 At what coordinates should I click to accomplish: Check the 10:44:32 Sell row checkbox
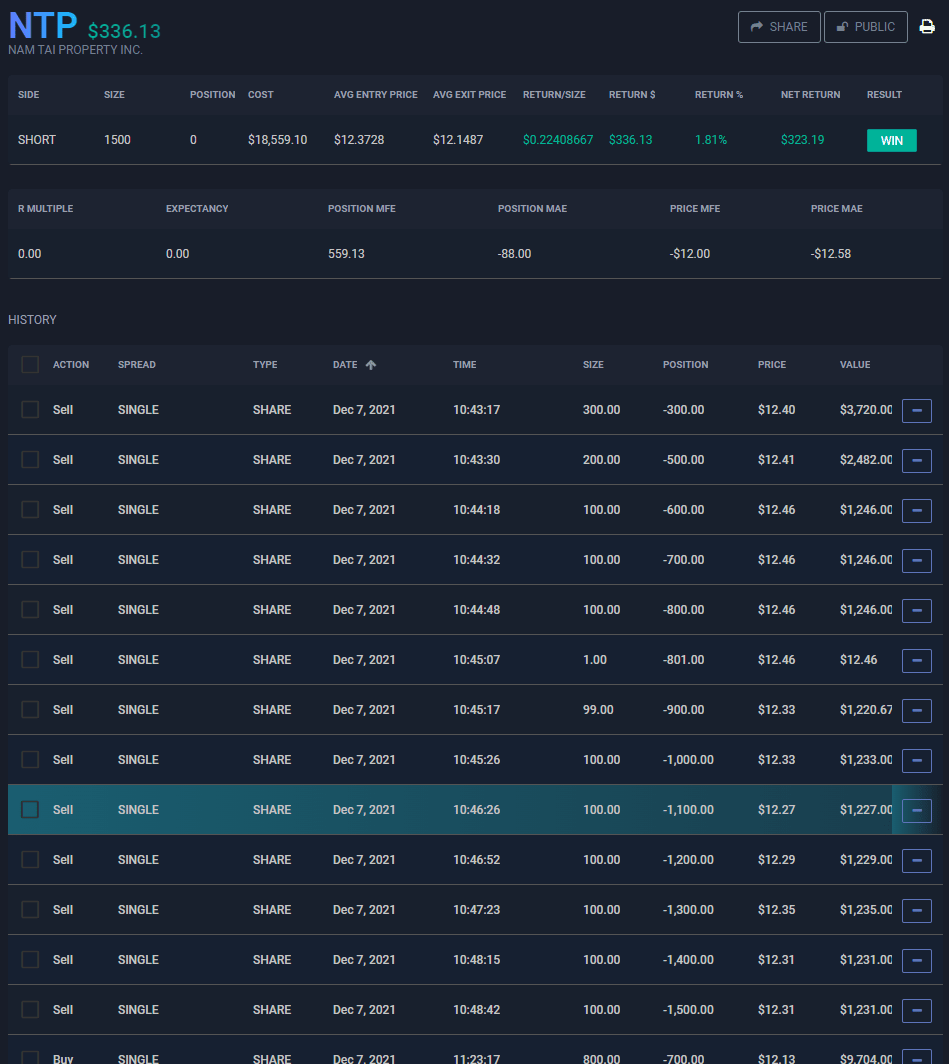[x=30, y=559]
